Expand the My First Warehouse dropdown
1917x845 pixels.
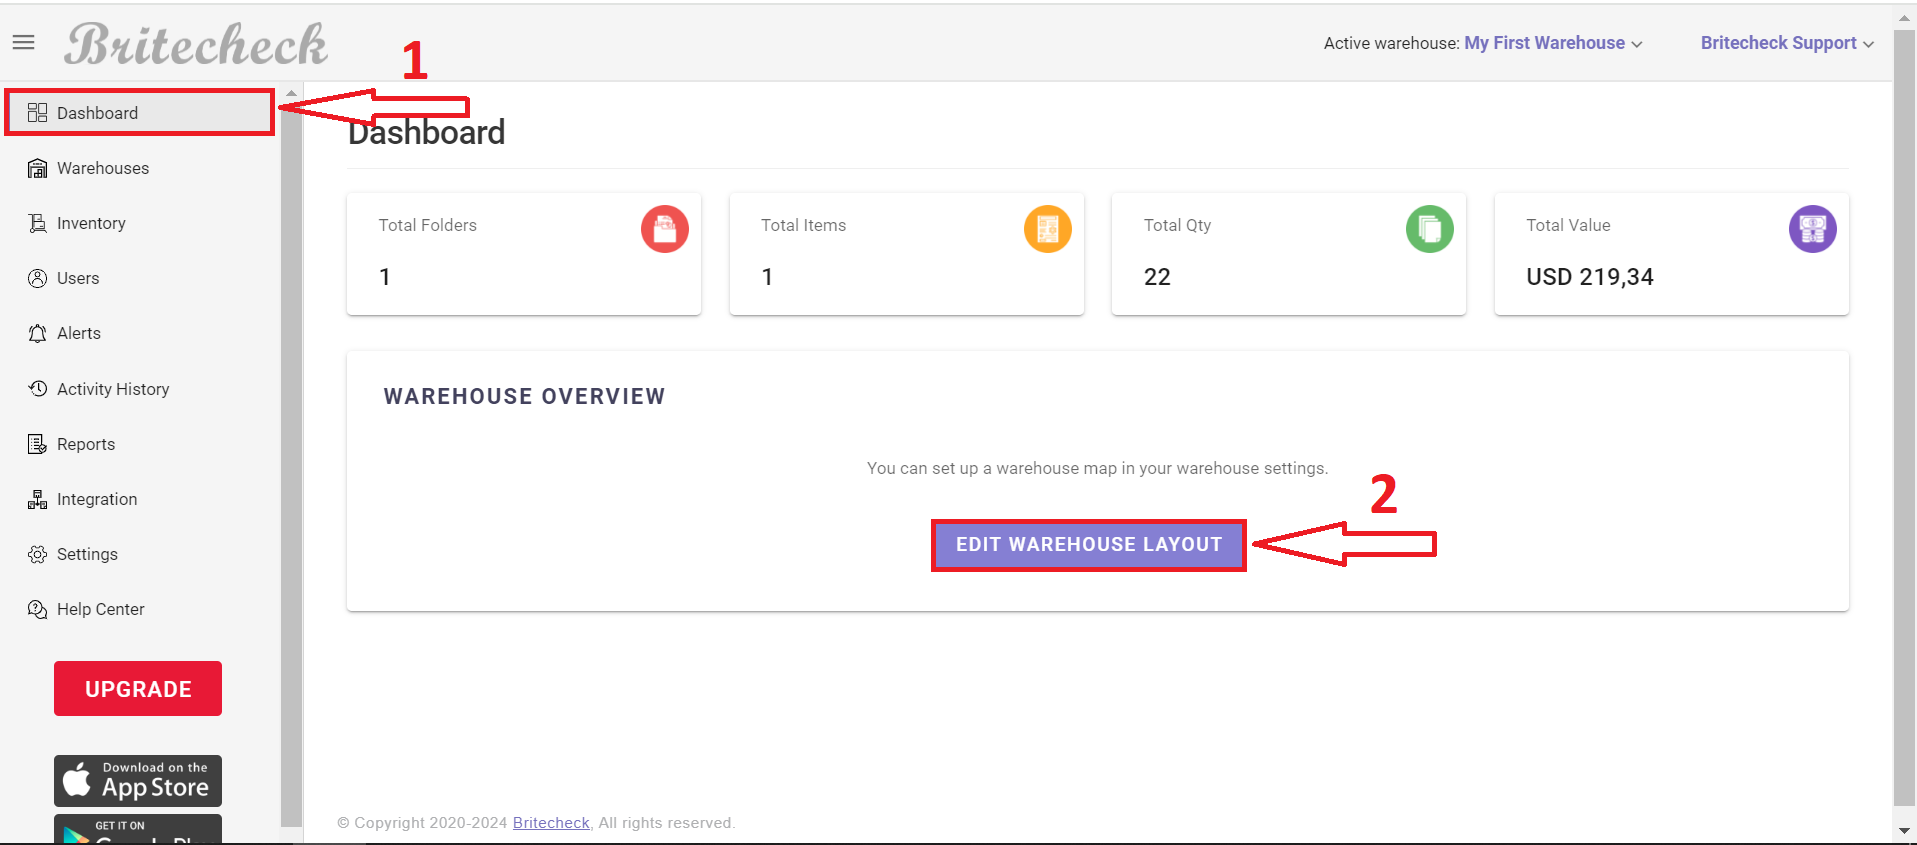pos(1553,43)
